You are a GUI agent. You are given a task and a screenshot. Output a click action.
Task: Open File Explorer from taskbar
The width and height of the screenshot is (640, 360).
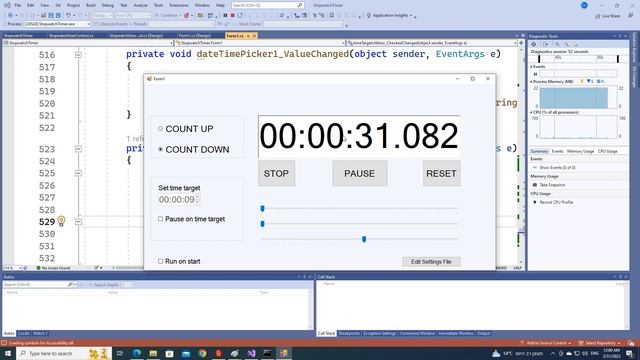(153, 353)
